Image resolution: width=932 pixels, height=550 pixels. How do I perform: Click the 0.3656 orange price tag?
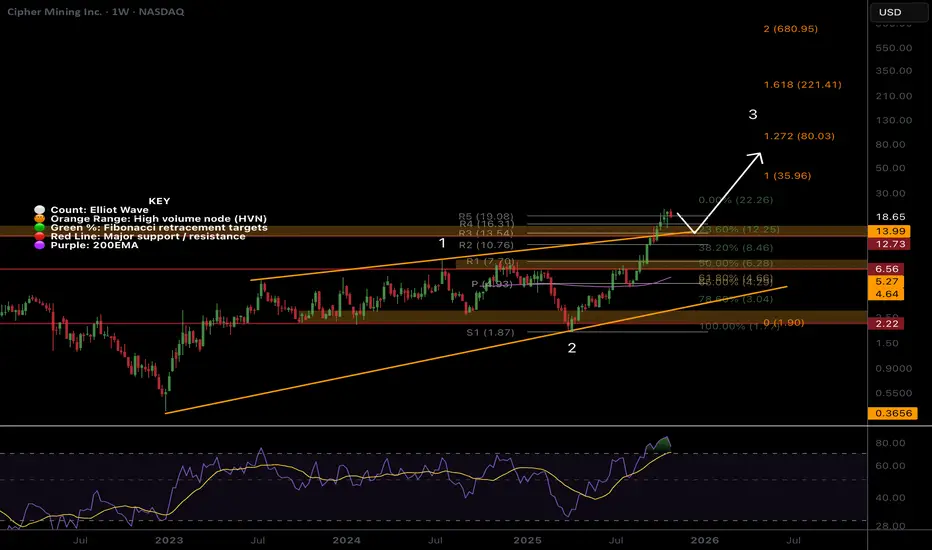[893, 413]
